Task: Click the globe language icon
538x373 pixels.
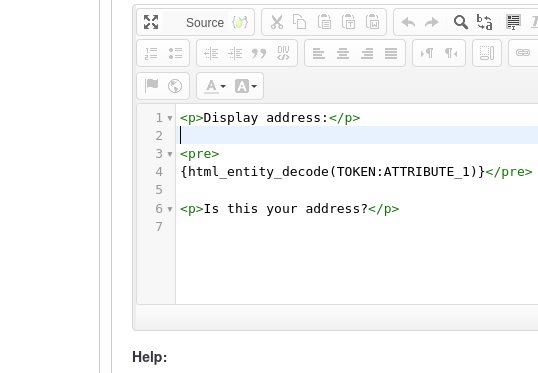Action: [175, 86]
